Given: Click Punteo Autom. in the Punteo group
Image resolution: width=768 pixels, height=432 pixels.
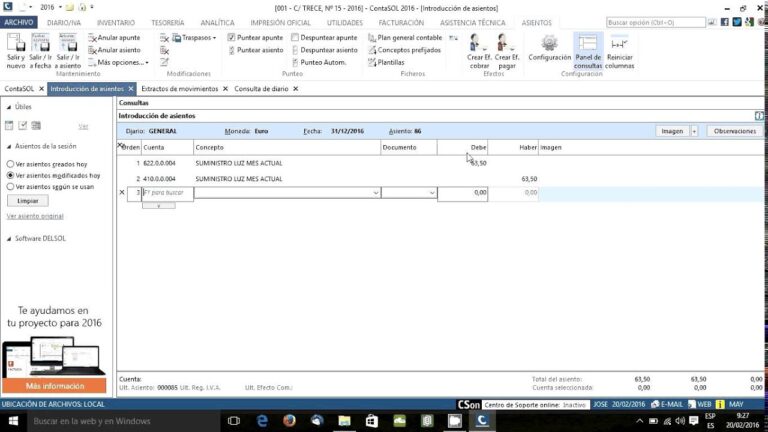Looking at the screenshot, I should 319,62.
